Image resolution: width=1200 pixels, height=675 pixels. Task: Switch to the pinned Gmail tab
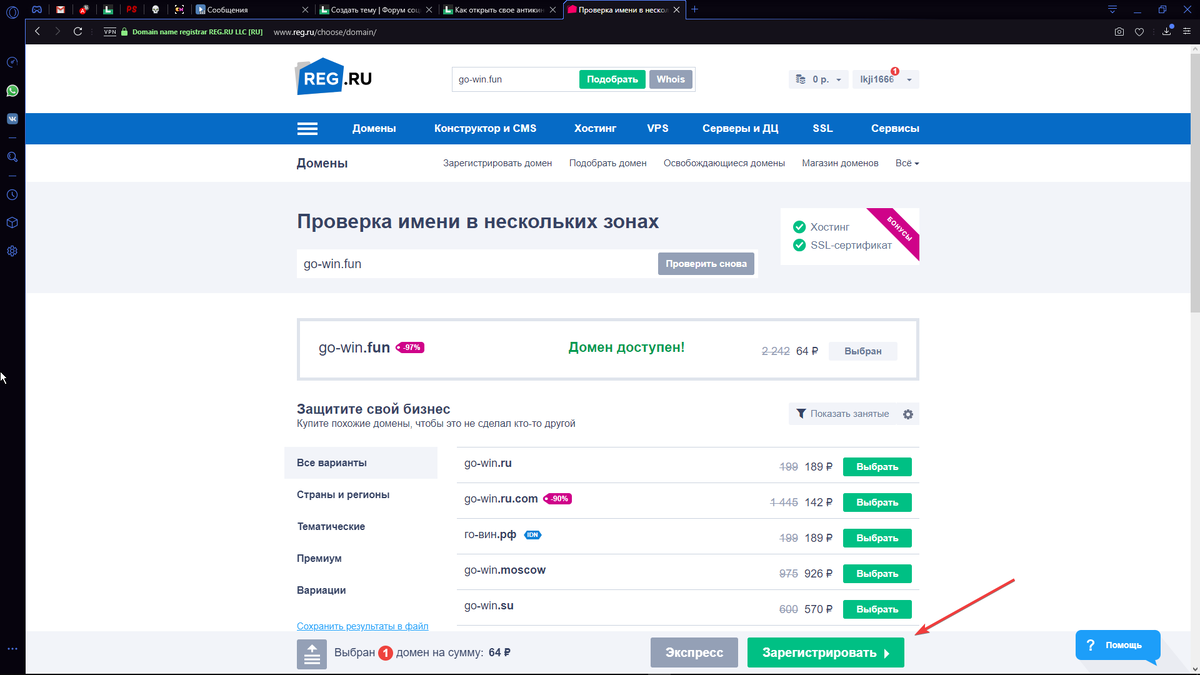pos(60,9)
